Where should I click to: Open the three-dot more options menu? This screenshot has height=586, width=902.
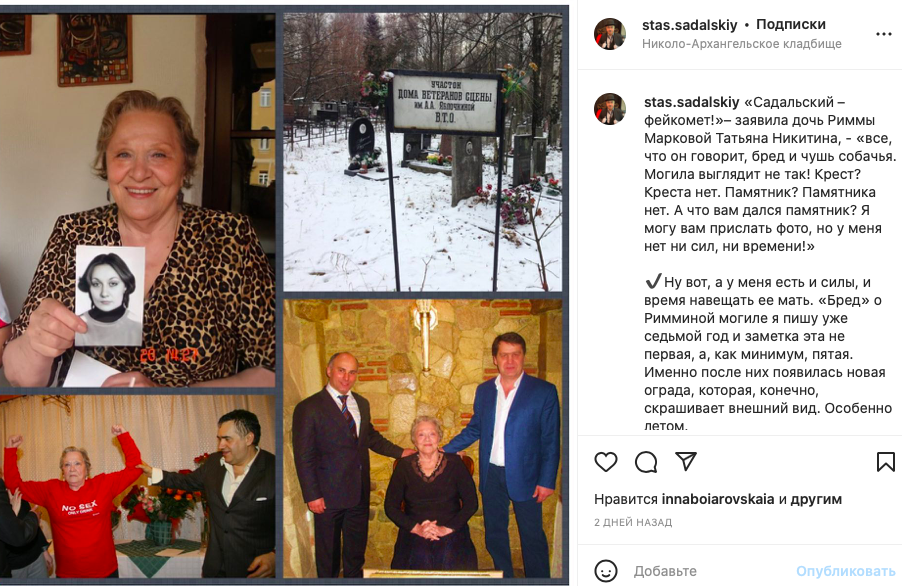[x=884, y=34]
